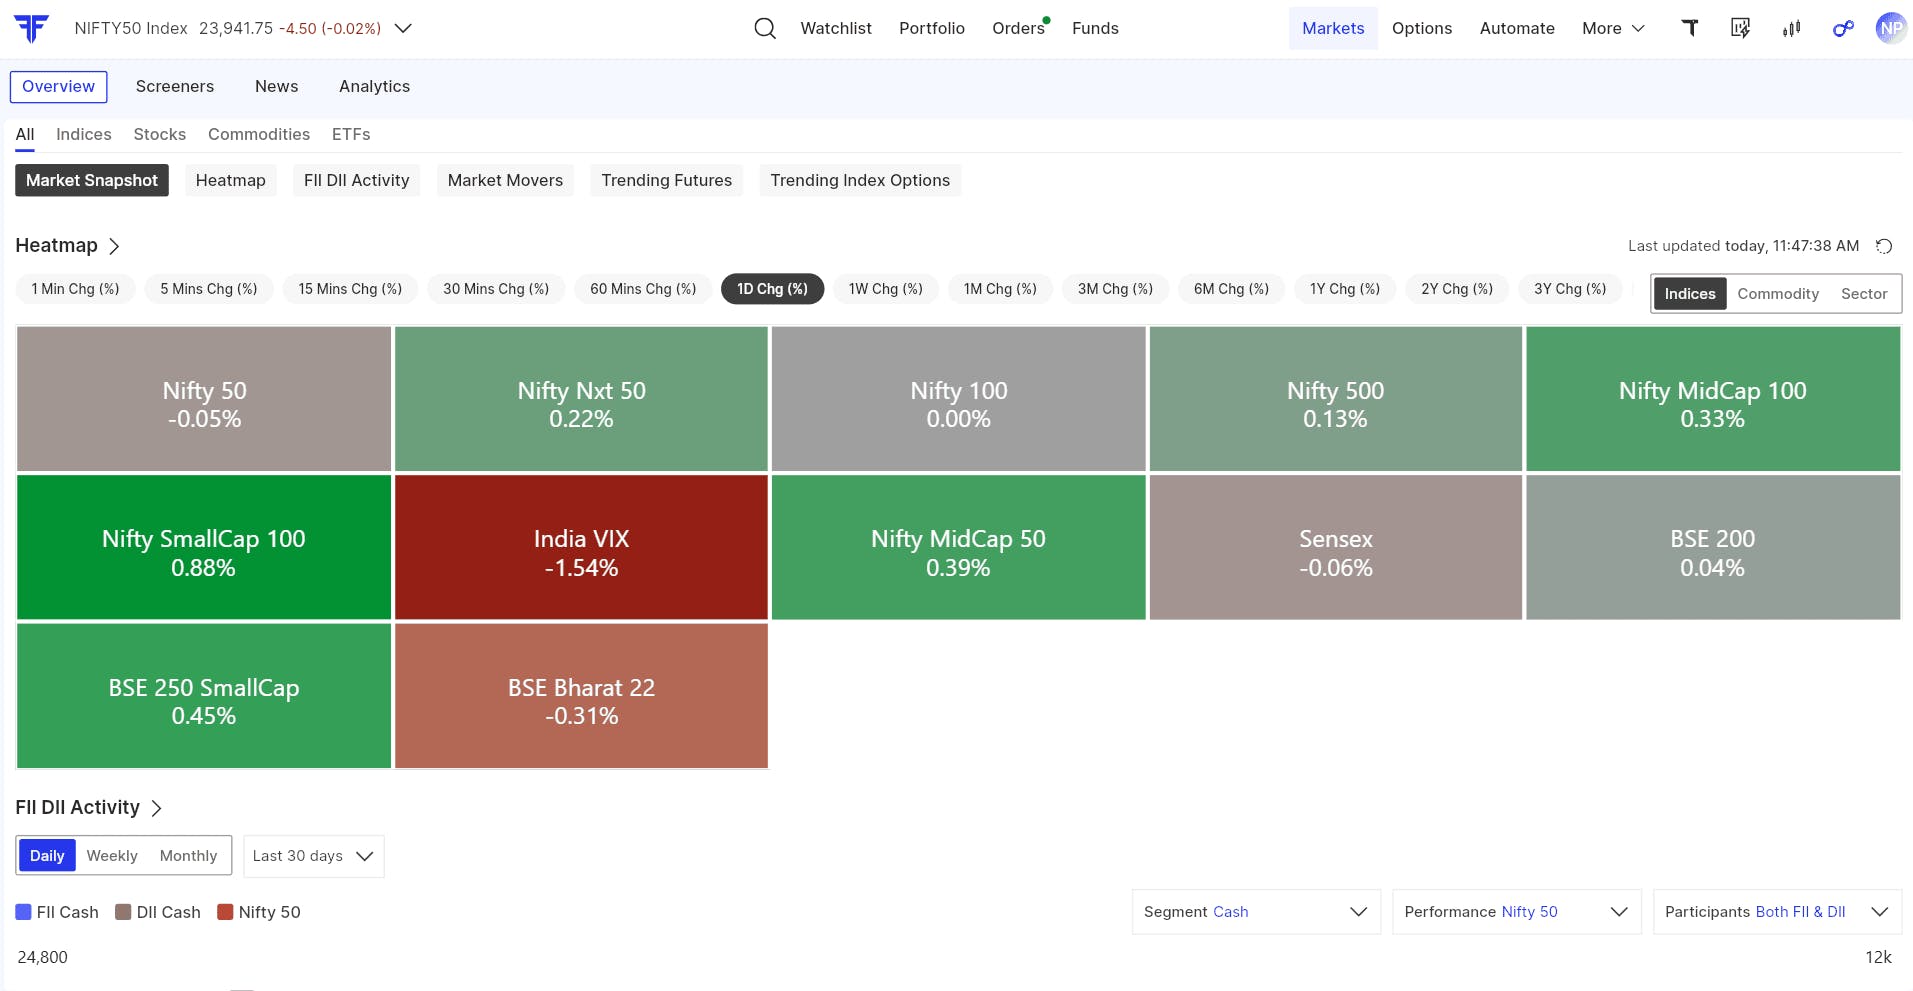Click the T-shaped terminal icon in header
The image size is (1913, 991).
coord(1690,28)
